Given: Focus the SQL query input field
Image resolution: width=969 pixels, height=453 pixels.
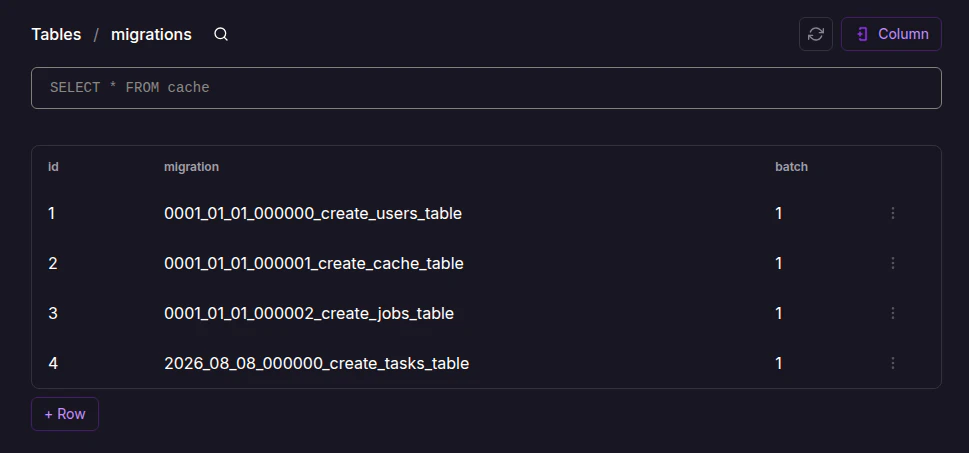Looking at the screenshot, I should pyautogui.click(x=486, y=88).
